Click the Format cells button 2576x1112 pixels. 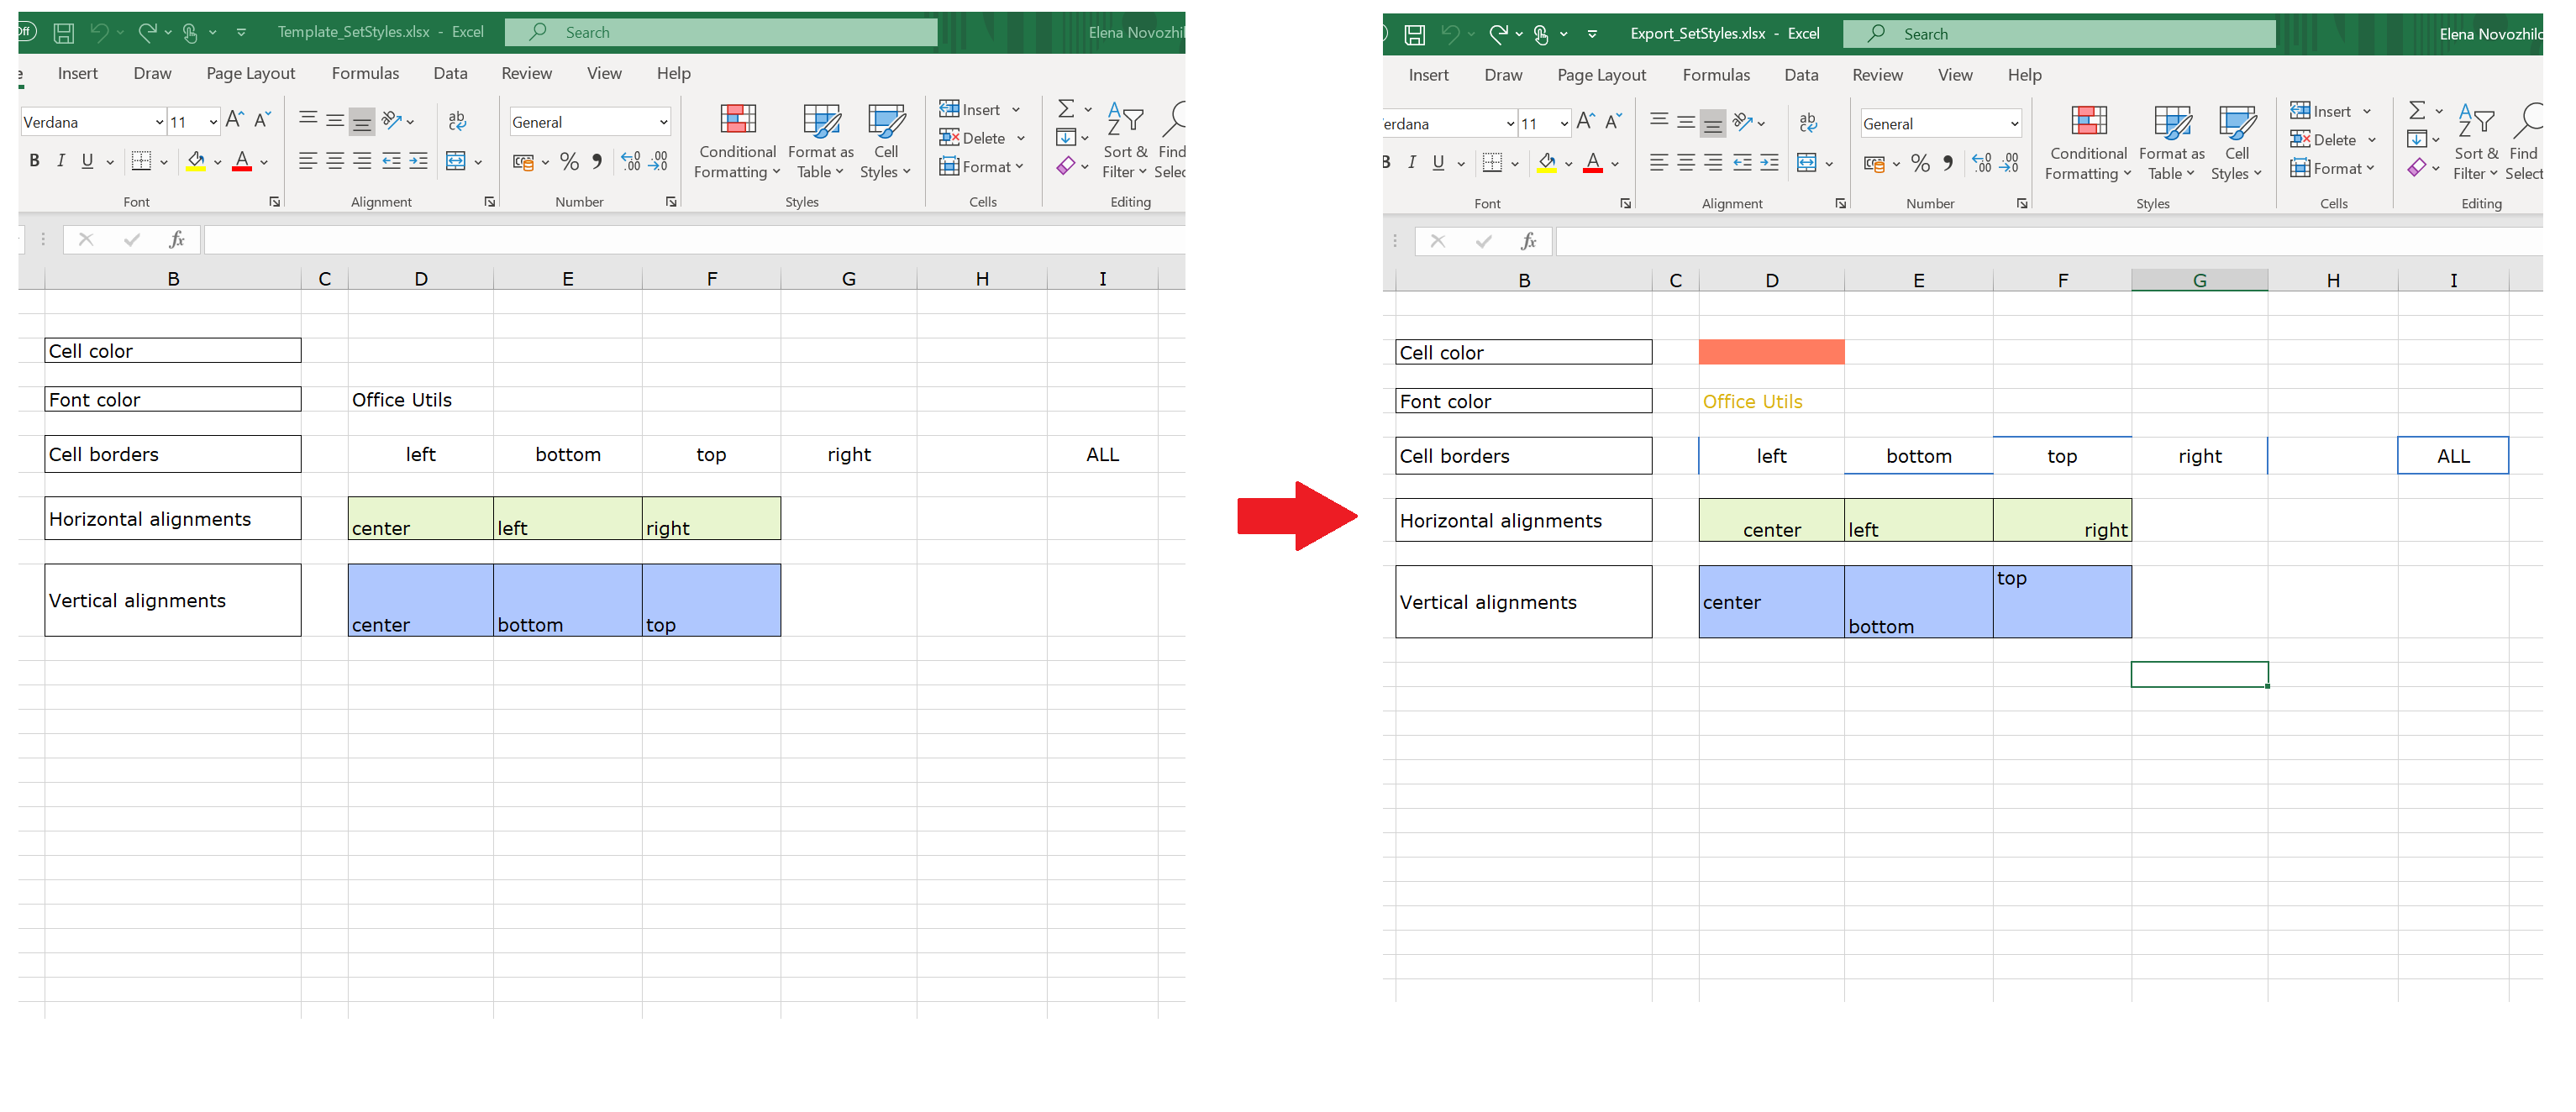tap(984, 166)
